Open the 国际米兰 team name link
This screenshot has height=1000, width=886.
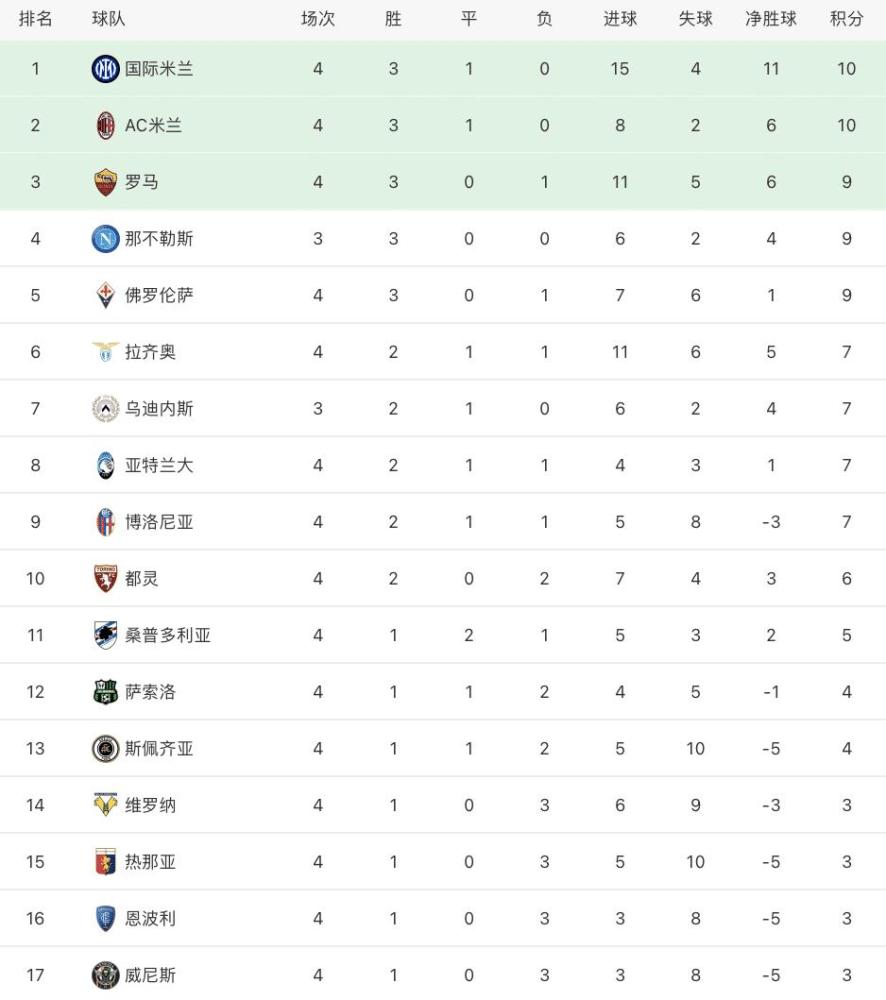tap(159, 69)
